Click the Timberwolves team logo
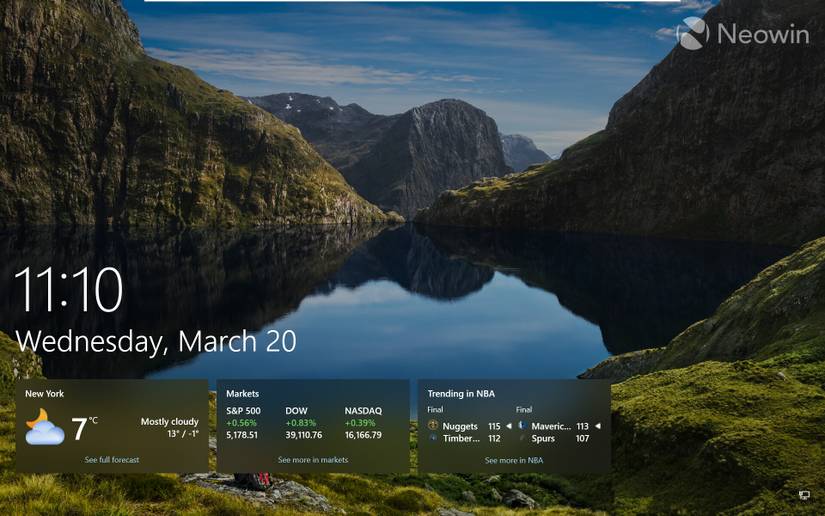This screenshot has width=825, height=516. [x=433, y=438]
